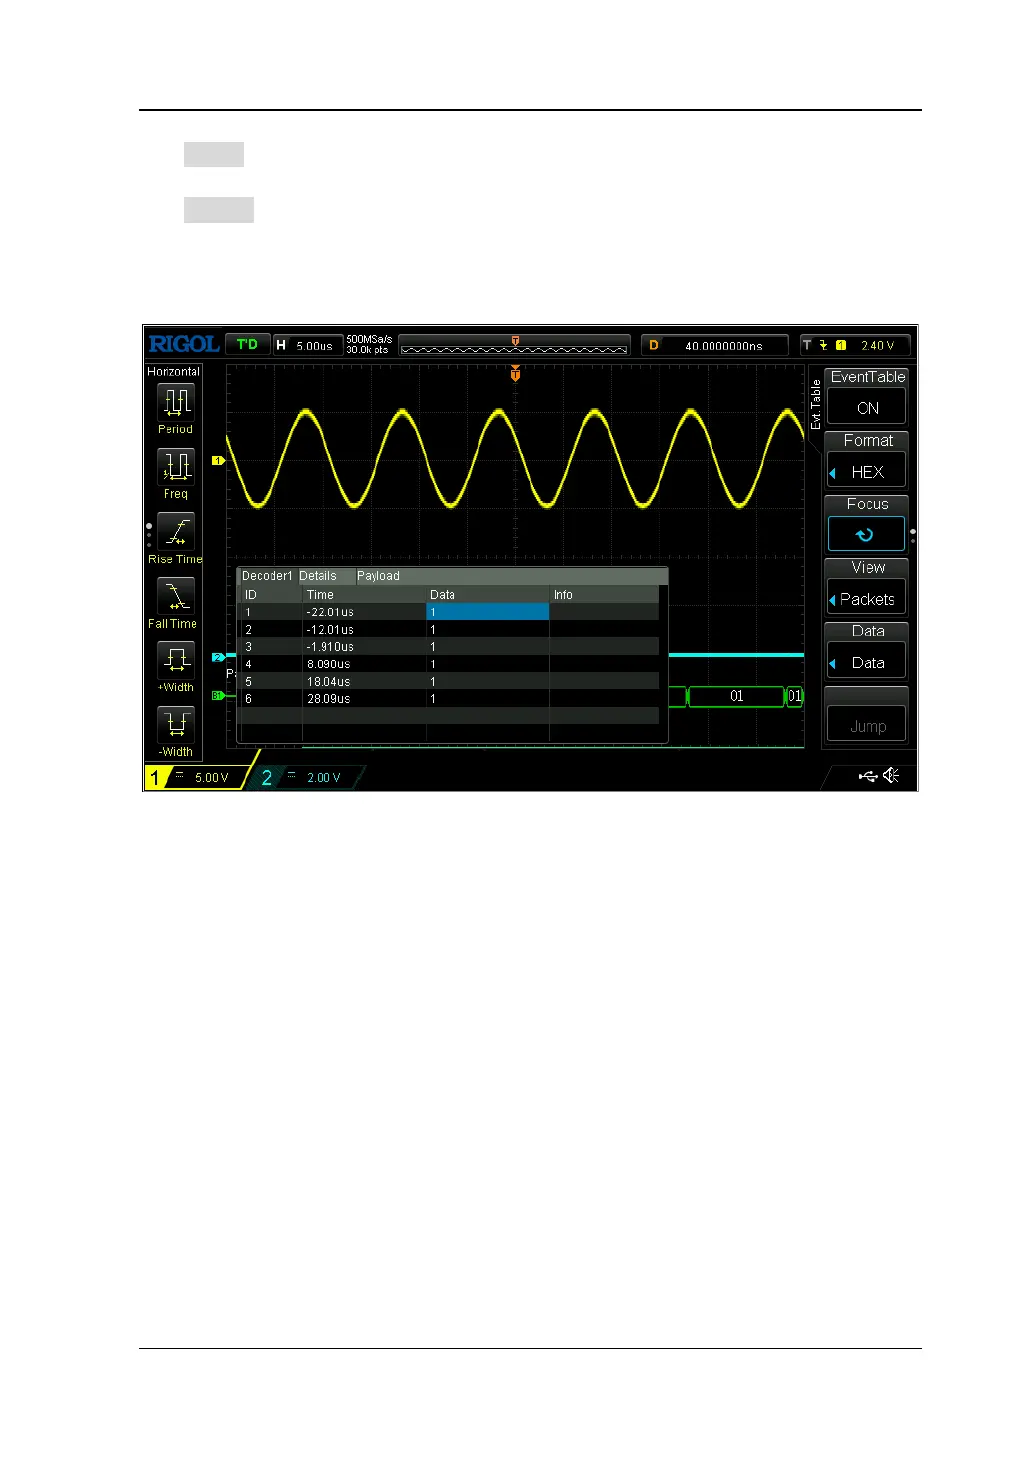Screen dimensions: 1032x1457
Task: Click the yellow channel 1 ground marker
Action: tap(218, 460)
